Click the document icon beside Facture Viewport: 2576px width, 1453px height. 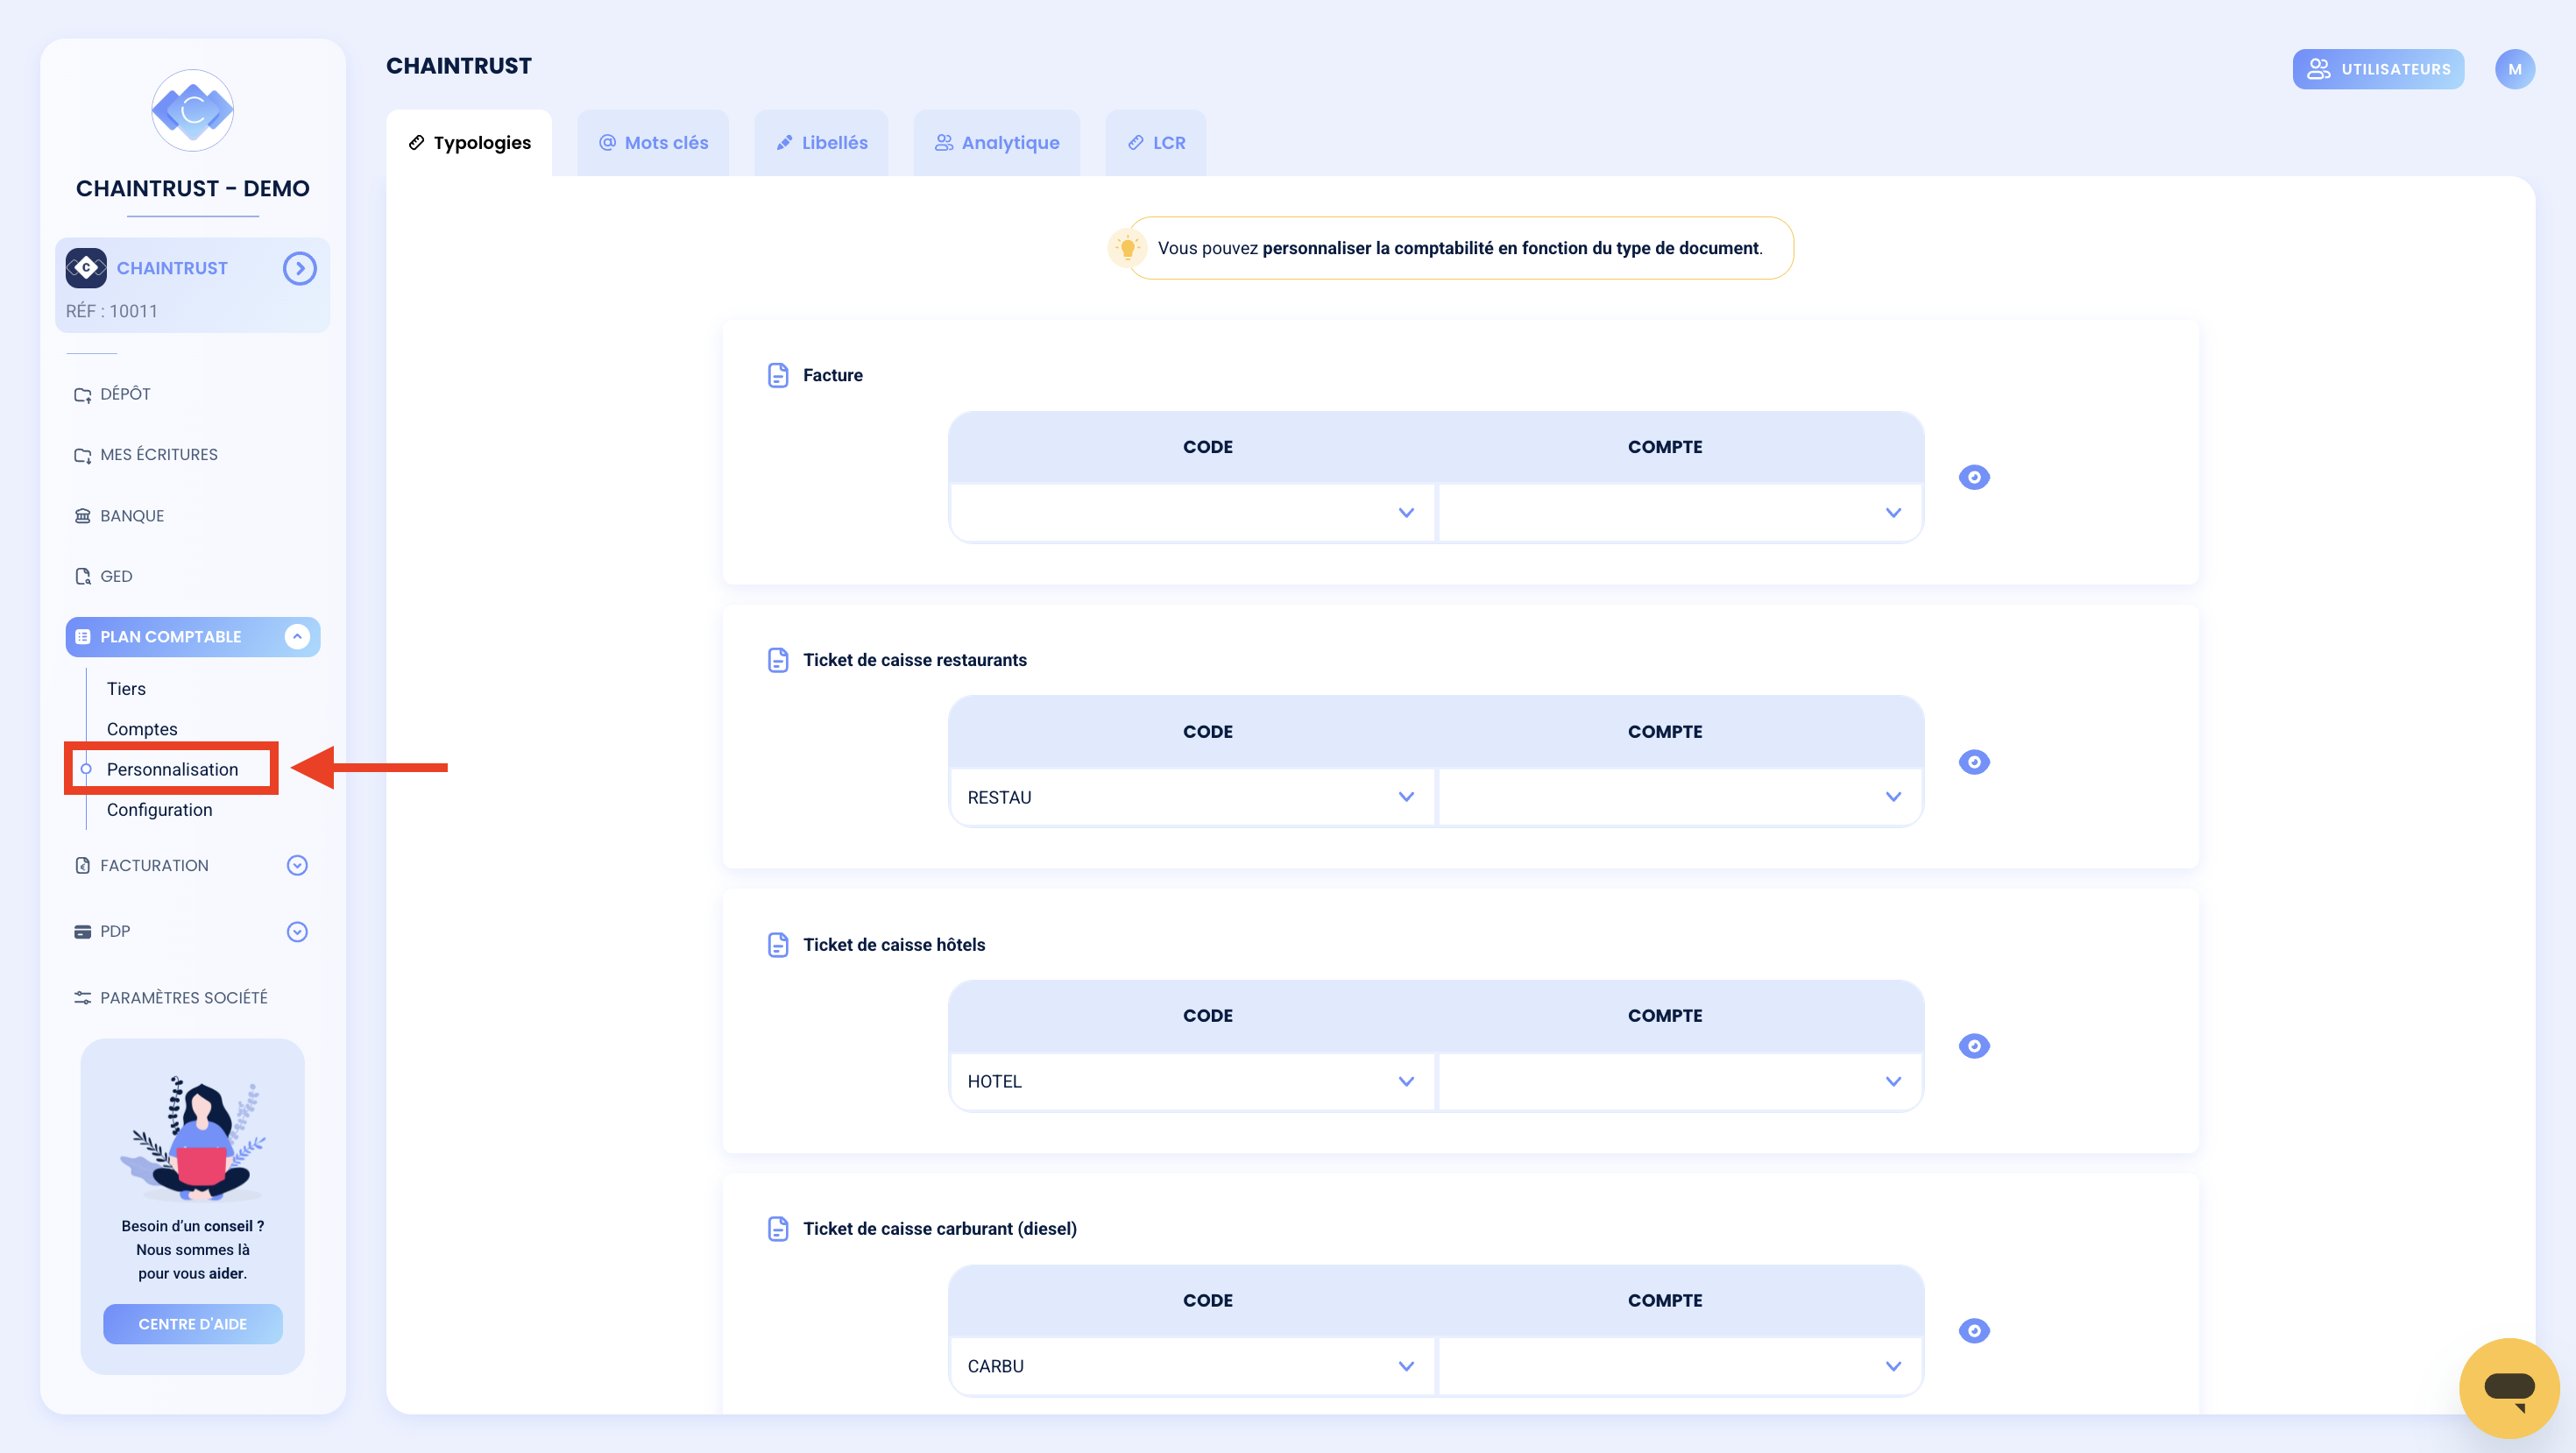tap(778, 375)
